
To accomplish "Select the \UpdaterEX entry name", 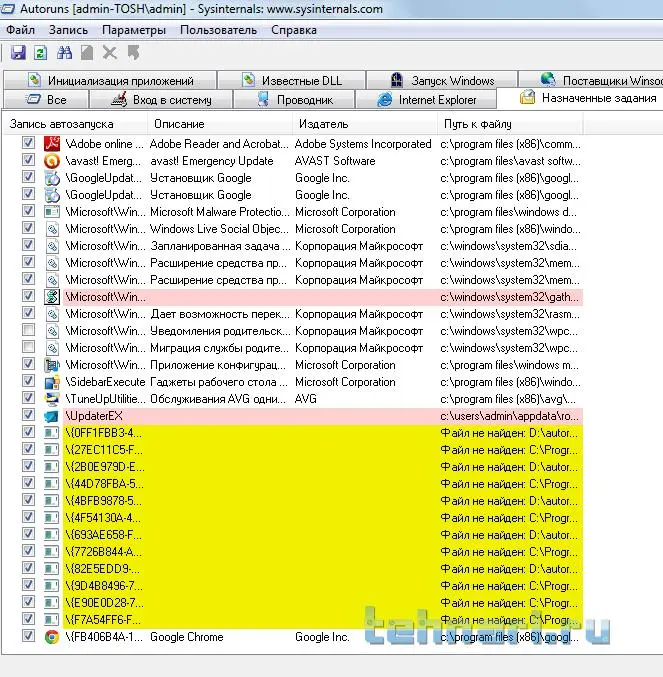I will [x=94, y=416].
